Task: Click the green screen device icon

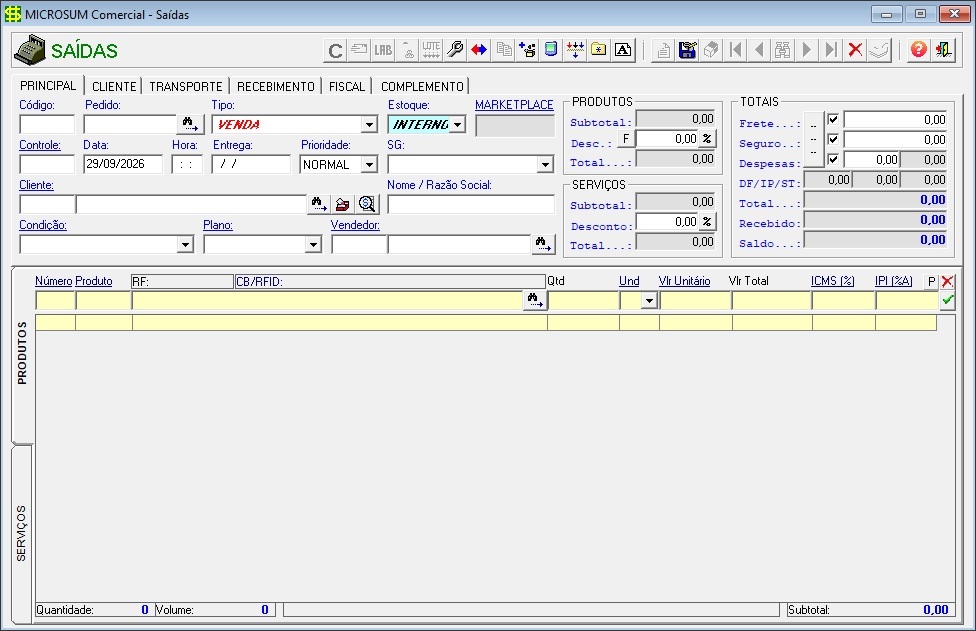Action: 551,50
